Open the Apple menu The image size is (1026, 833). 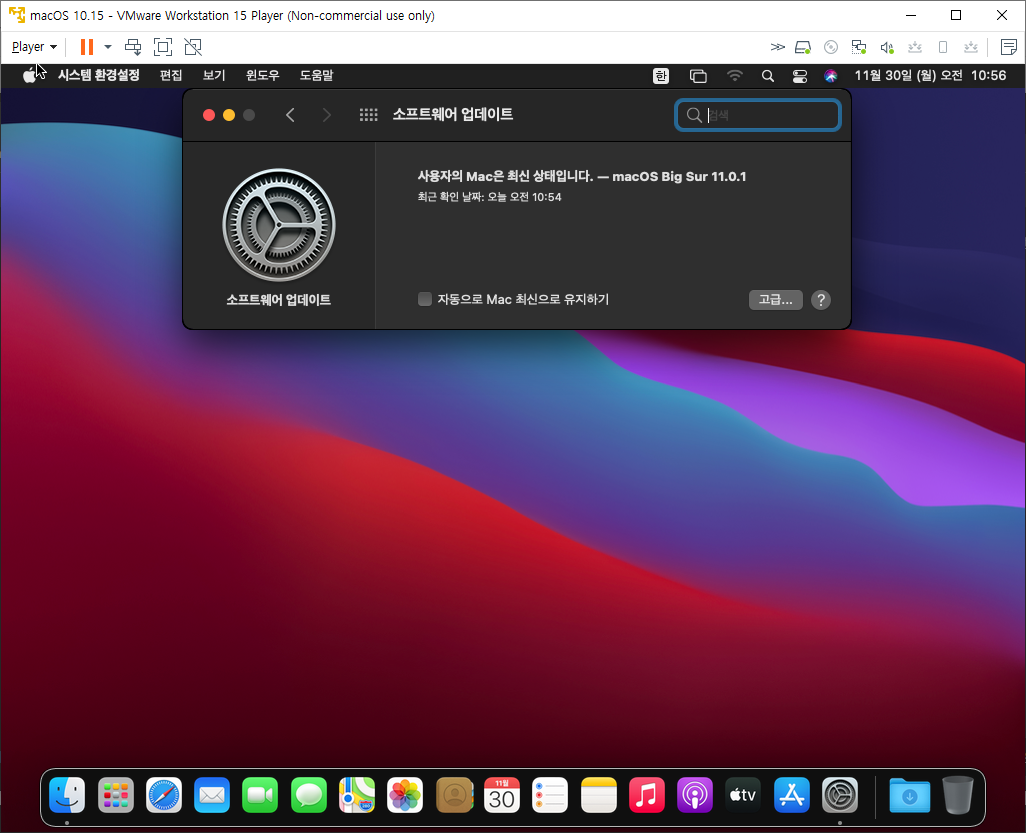[29, 75]
